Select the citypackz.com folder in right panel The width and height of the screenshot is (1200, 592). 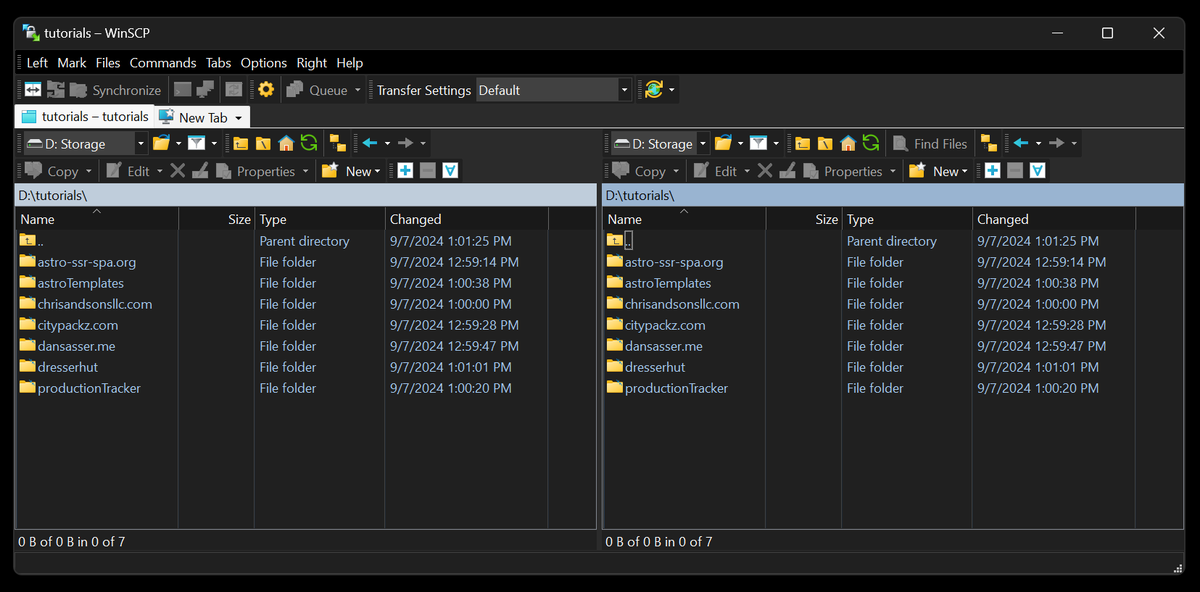point(665,325)
